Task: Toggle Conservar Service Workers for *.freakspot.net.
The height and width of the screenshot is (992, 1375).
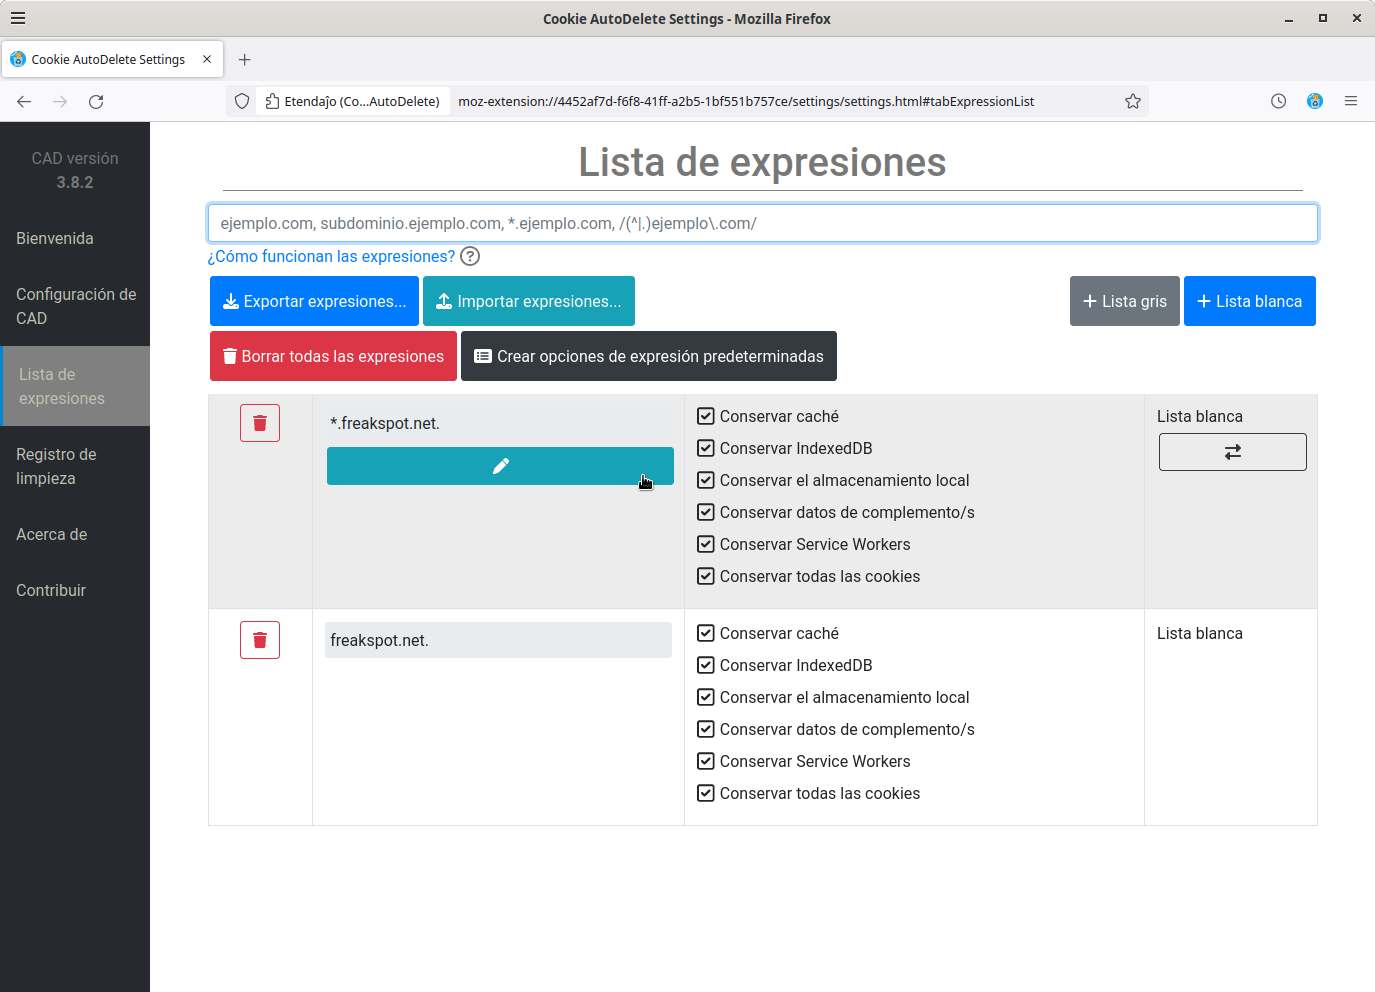Action: point(706,545)
